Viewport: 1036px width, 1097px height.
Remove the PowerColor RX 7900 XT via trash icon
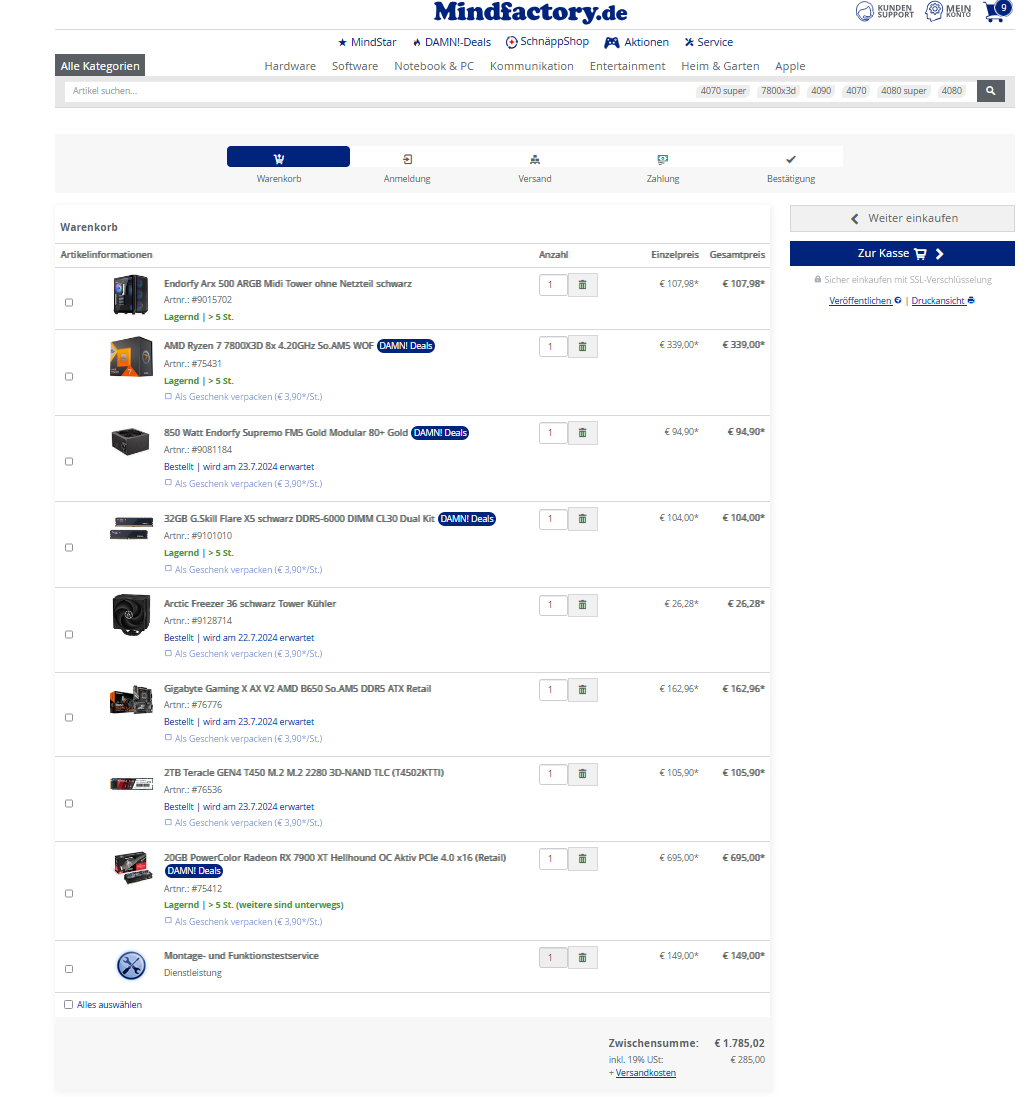tap(582, 858)
